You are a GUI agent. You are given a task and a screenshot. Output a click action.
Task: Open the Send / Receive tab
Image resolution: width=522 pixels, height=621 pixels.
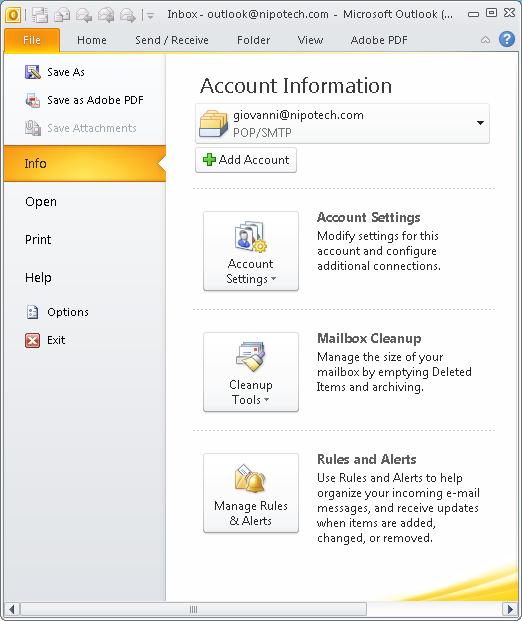172,40
